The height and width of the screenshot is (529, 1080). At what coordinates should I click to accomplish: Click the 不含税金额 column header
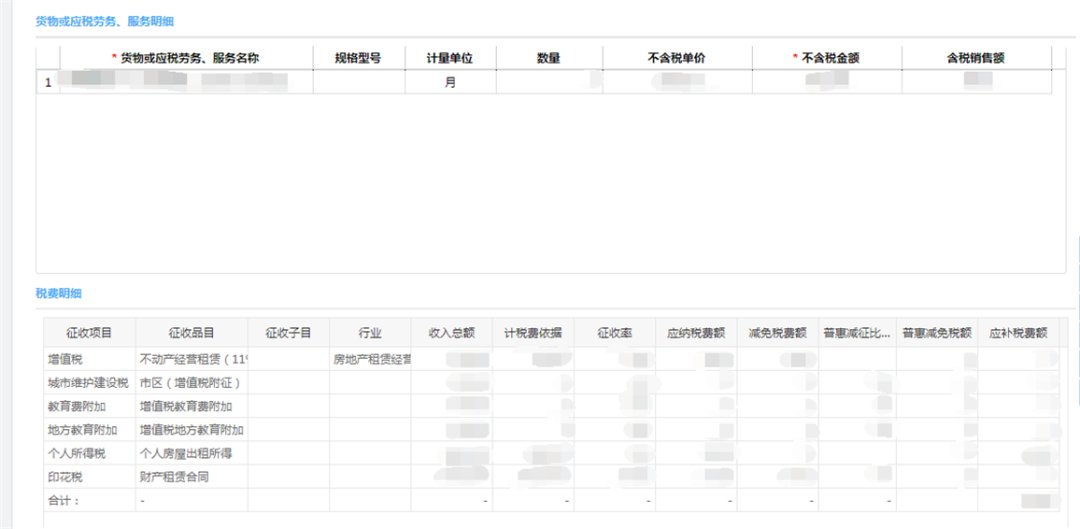click(827, 59)
